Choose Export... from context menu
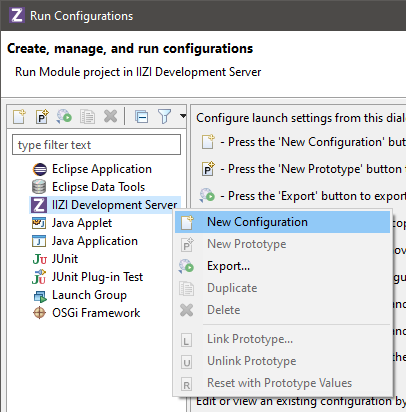 pyautogui.click(x=282, y=266)
